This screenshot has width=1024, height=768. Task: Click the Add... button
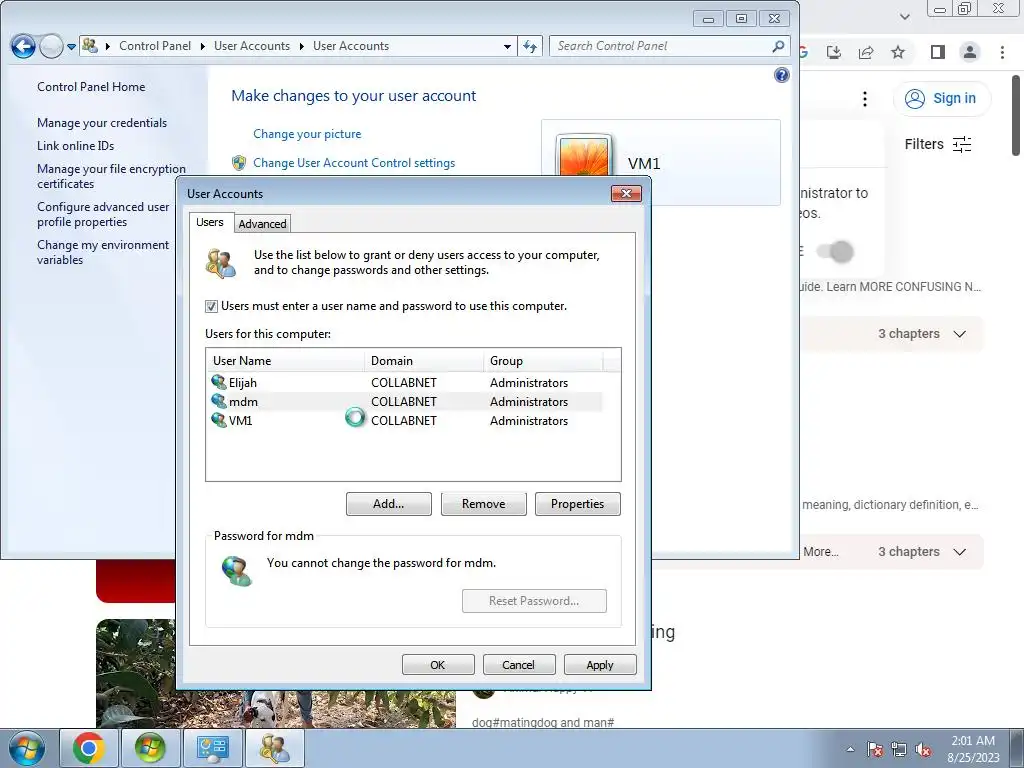point(389,504)
